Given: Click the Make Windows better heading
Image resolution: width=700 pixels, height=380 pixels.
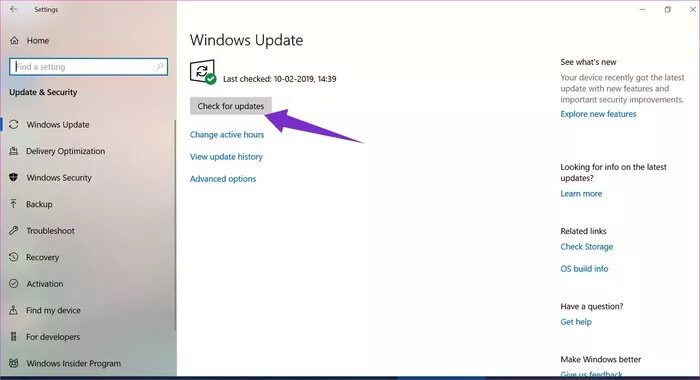Looking at the screenshot, I should click(600, 359).
